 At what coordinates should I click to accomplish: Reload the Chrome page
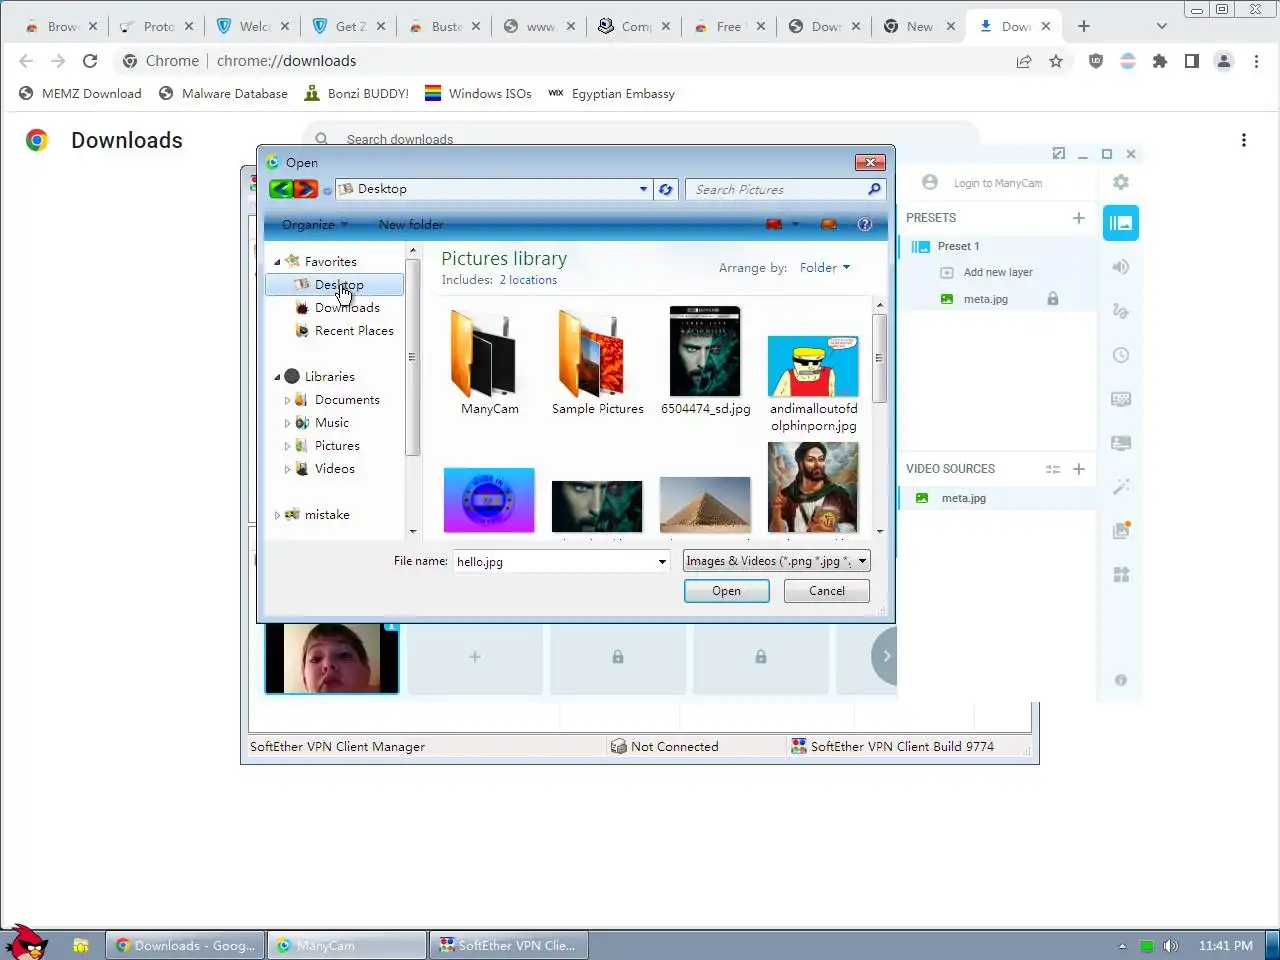(90, 61)
